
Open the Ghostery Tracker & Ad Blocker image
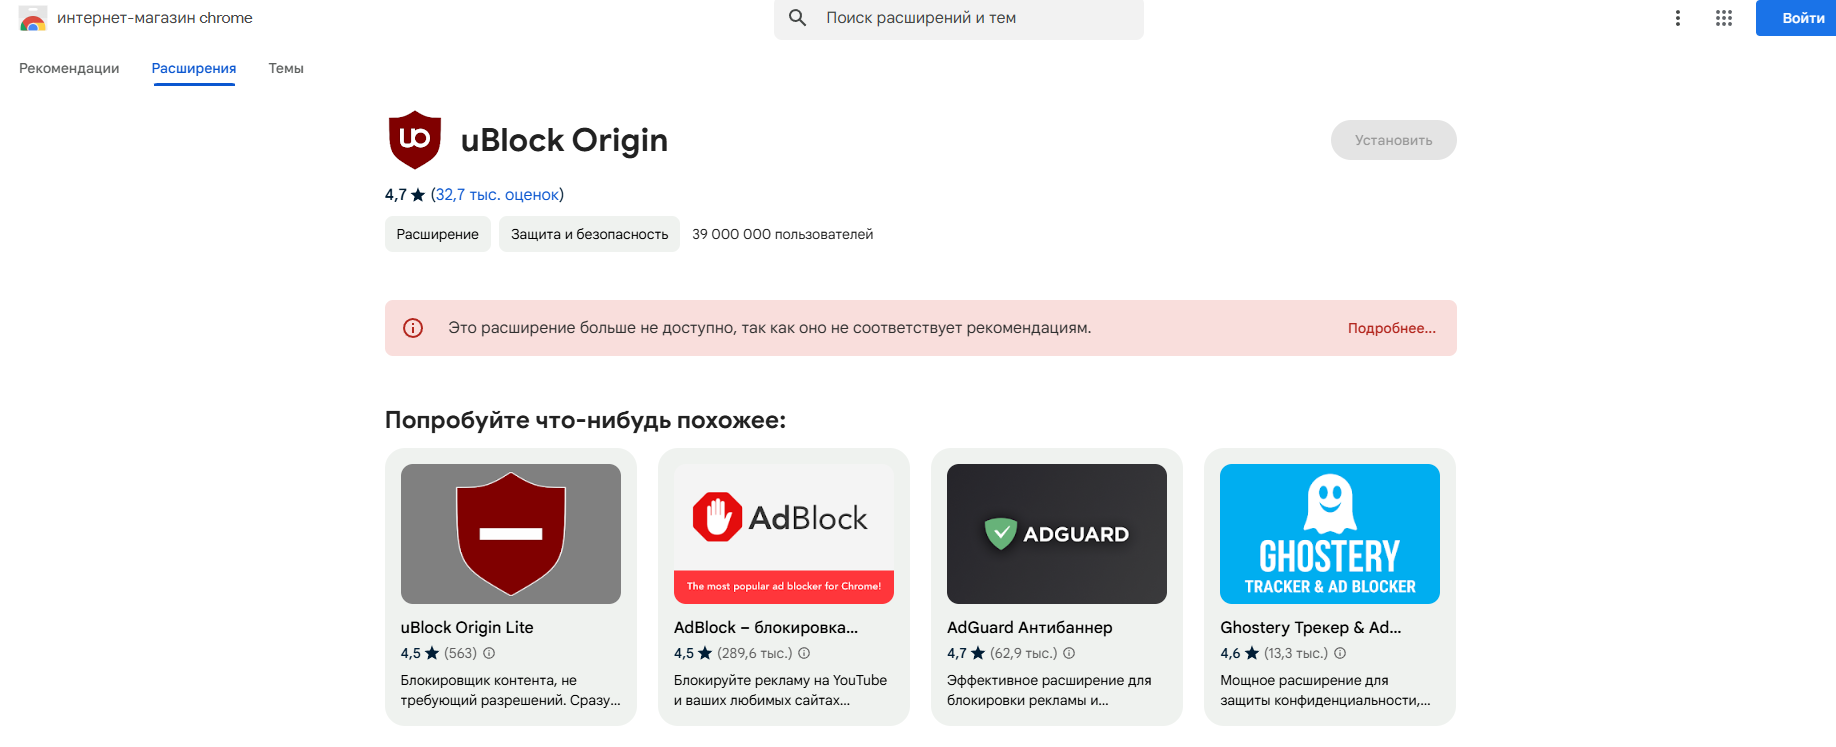tap(1330, 534)
